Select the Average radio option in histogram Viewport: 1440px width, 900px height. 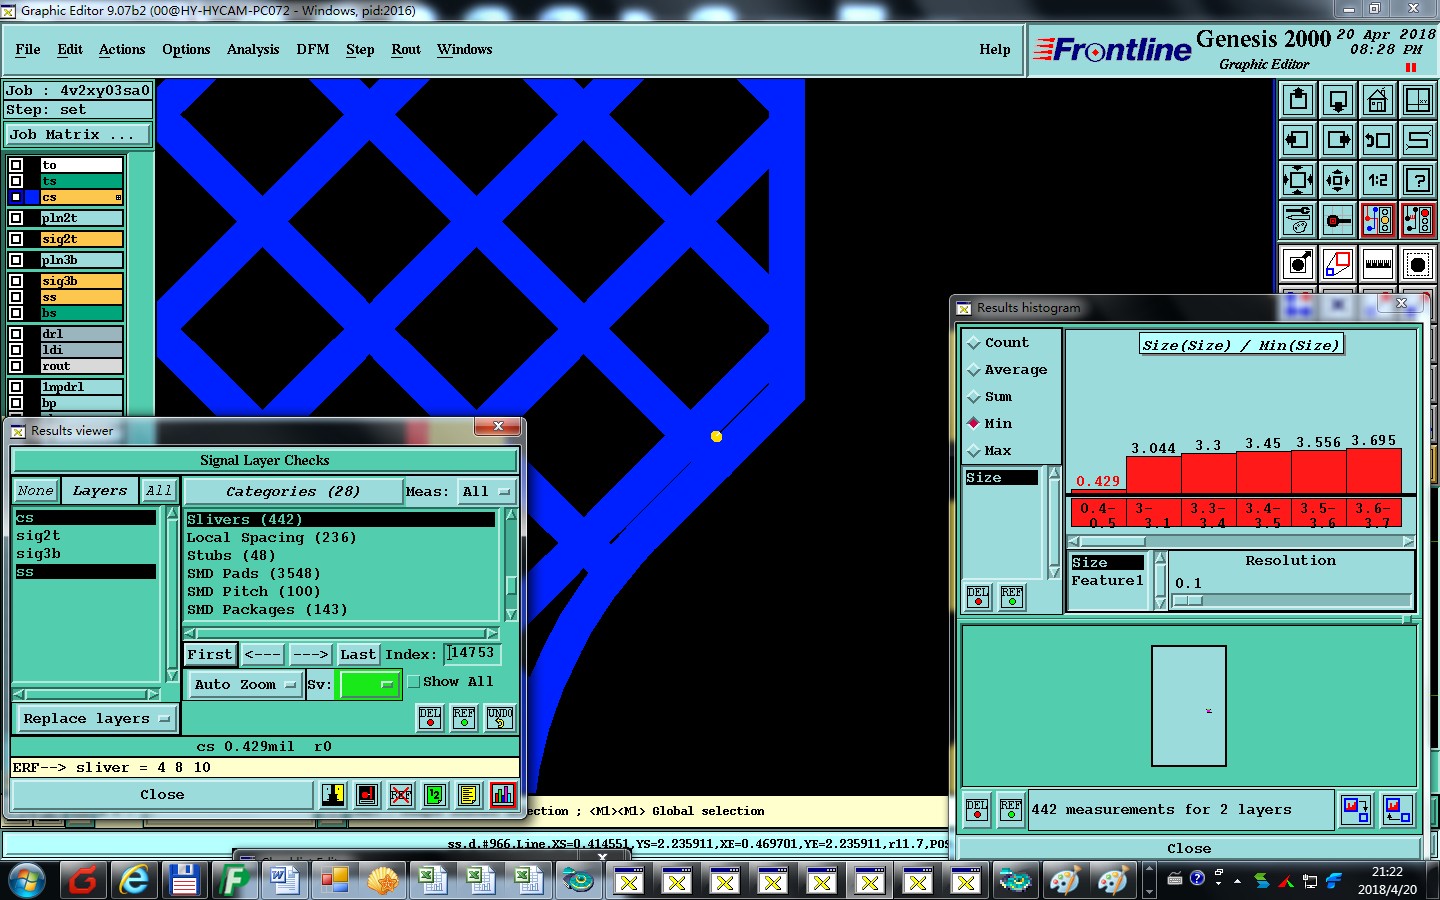pos(974,370)
